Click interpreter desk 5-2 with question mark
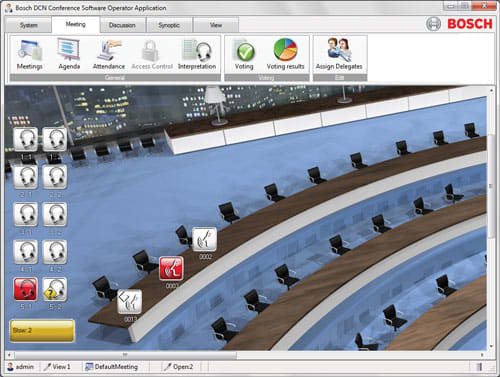This screenshot has height=377, width=500. 55,289
